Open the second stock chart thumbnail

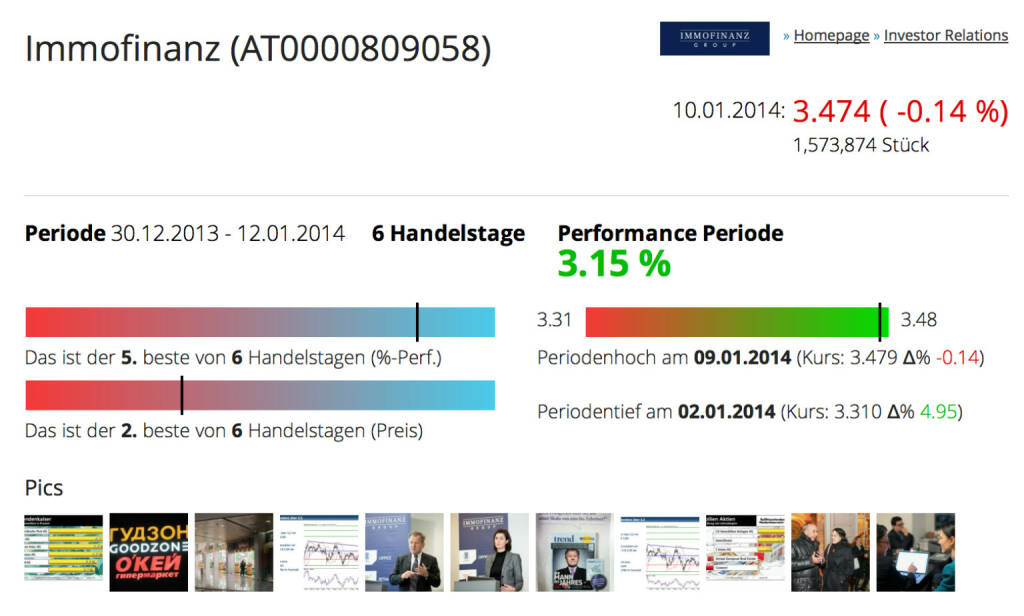pyautogui.click(x=659, y=552)
